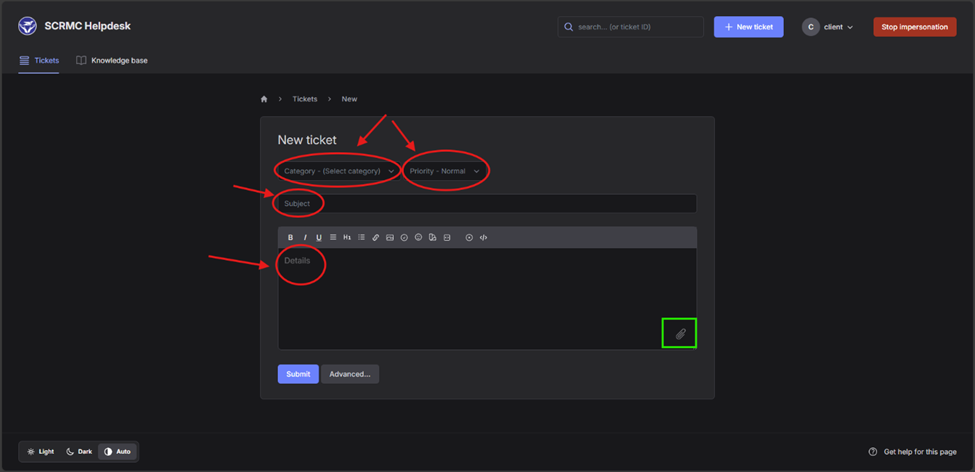Toggle italic formatting in editor toolbar
Image resolution: width=975 pixels, height=472 pixels.
click(305, 238)
